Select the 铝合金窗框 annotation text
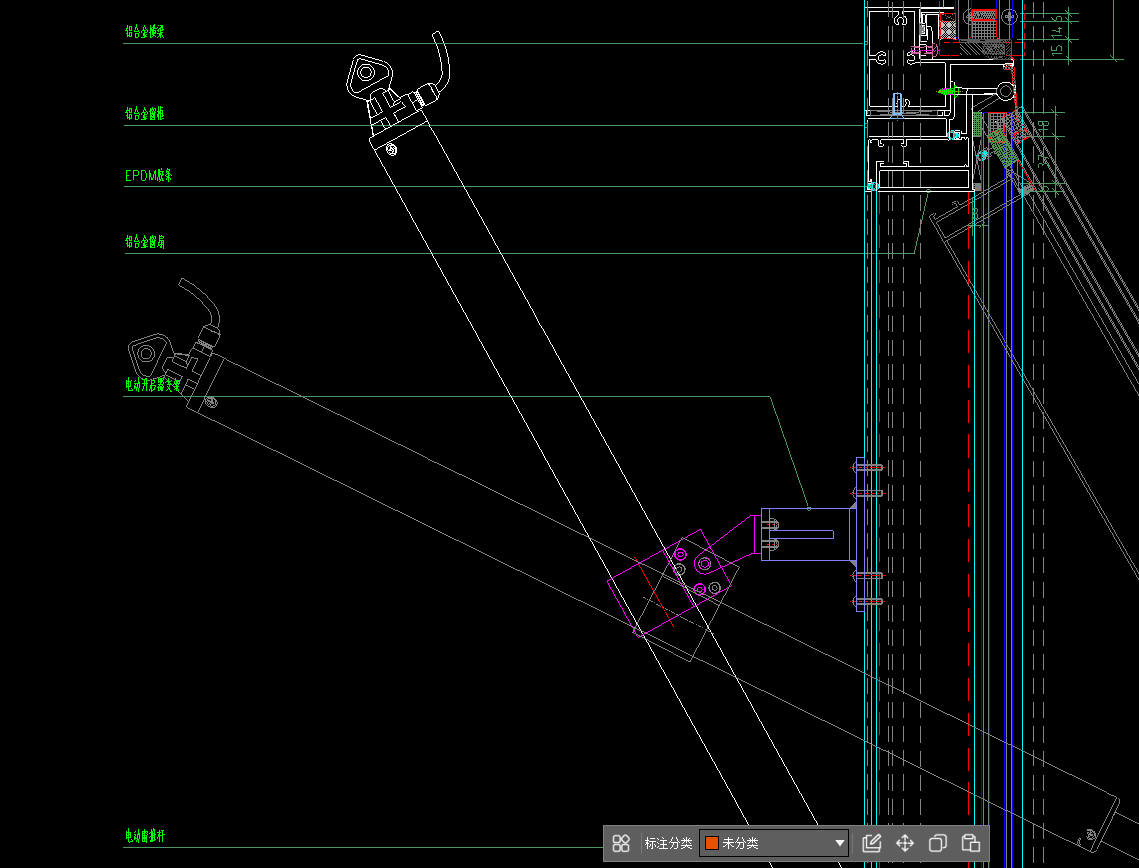Viewport: 1139px width, 868px height. coord(145,114)
